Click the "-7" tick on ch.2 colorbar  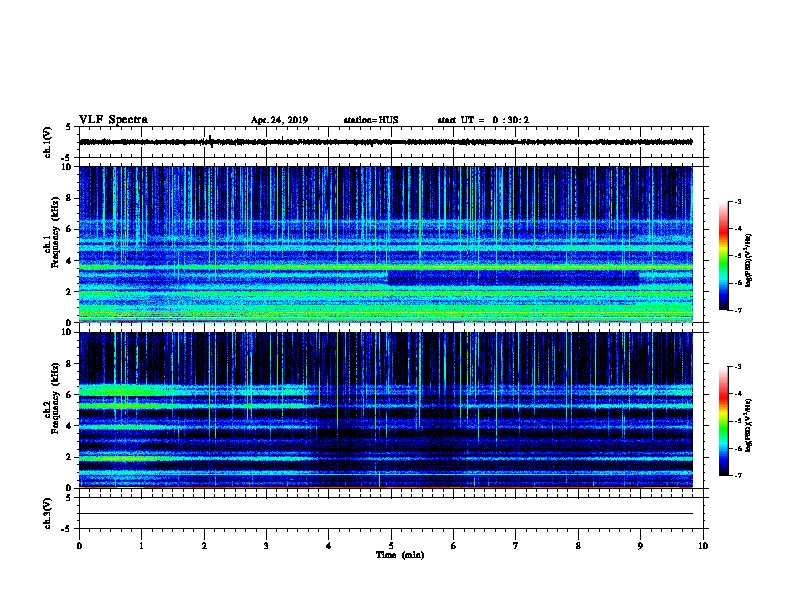(x=737, y=476)
